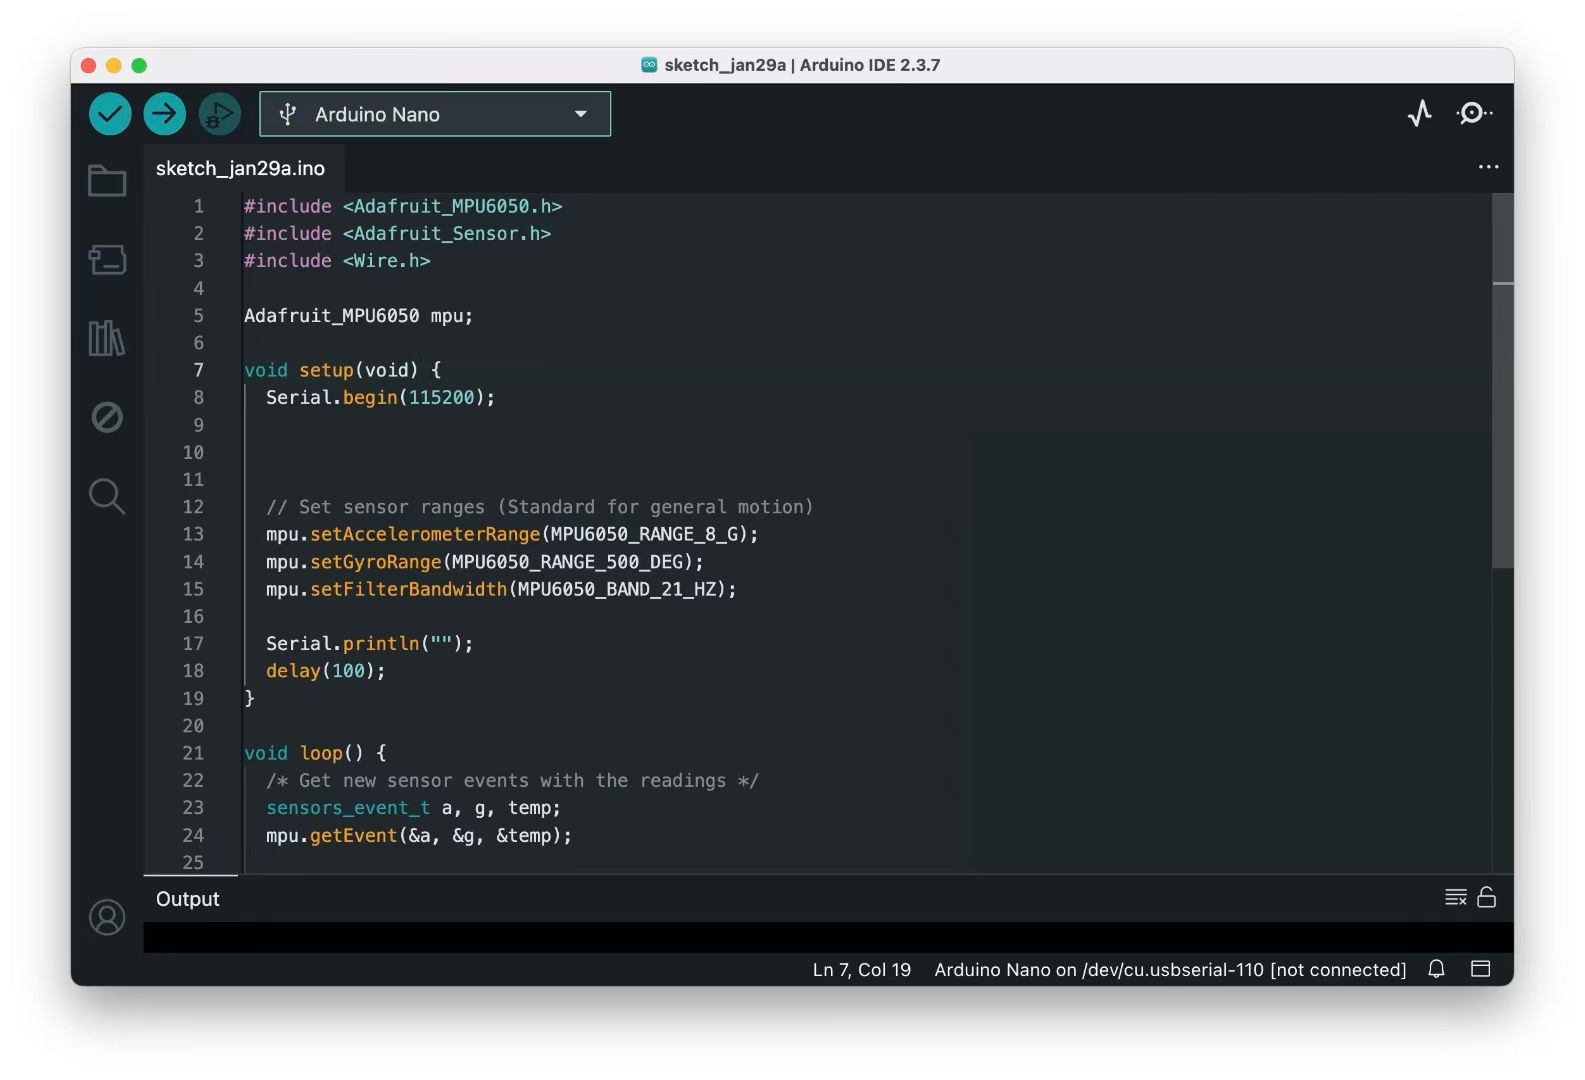The image size is (1585, 1080).
Task: Click line number 13 in the gutter
Action: [x=193, y=534]
